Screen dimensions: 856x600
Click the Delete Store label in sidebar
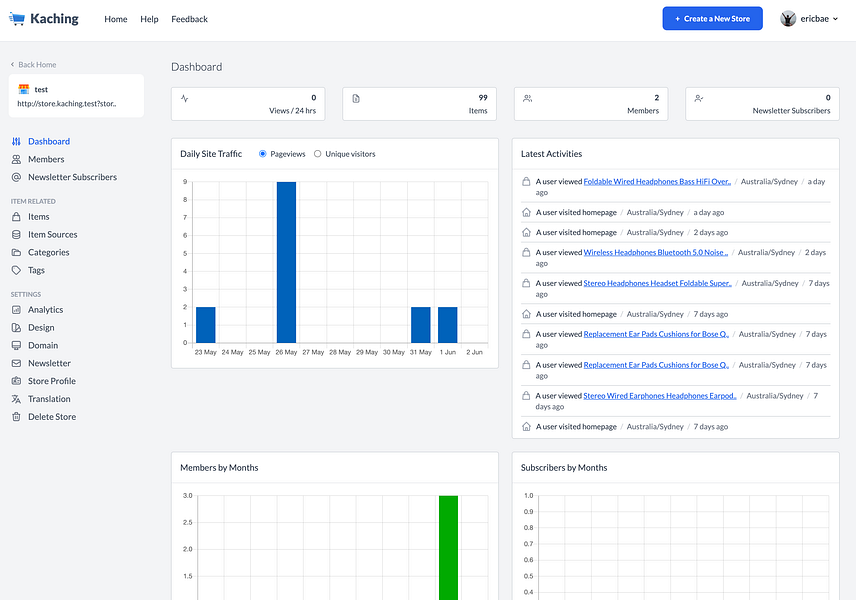(x=52, y=417)
